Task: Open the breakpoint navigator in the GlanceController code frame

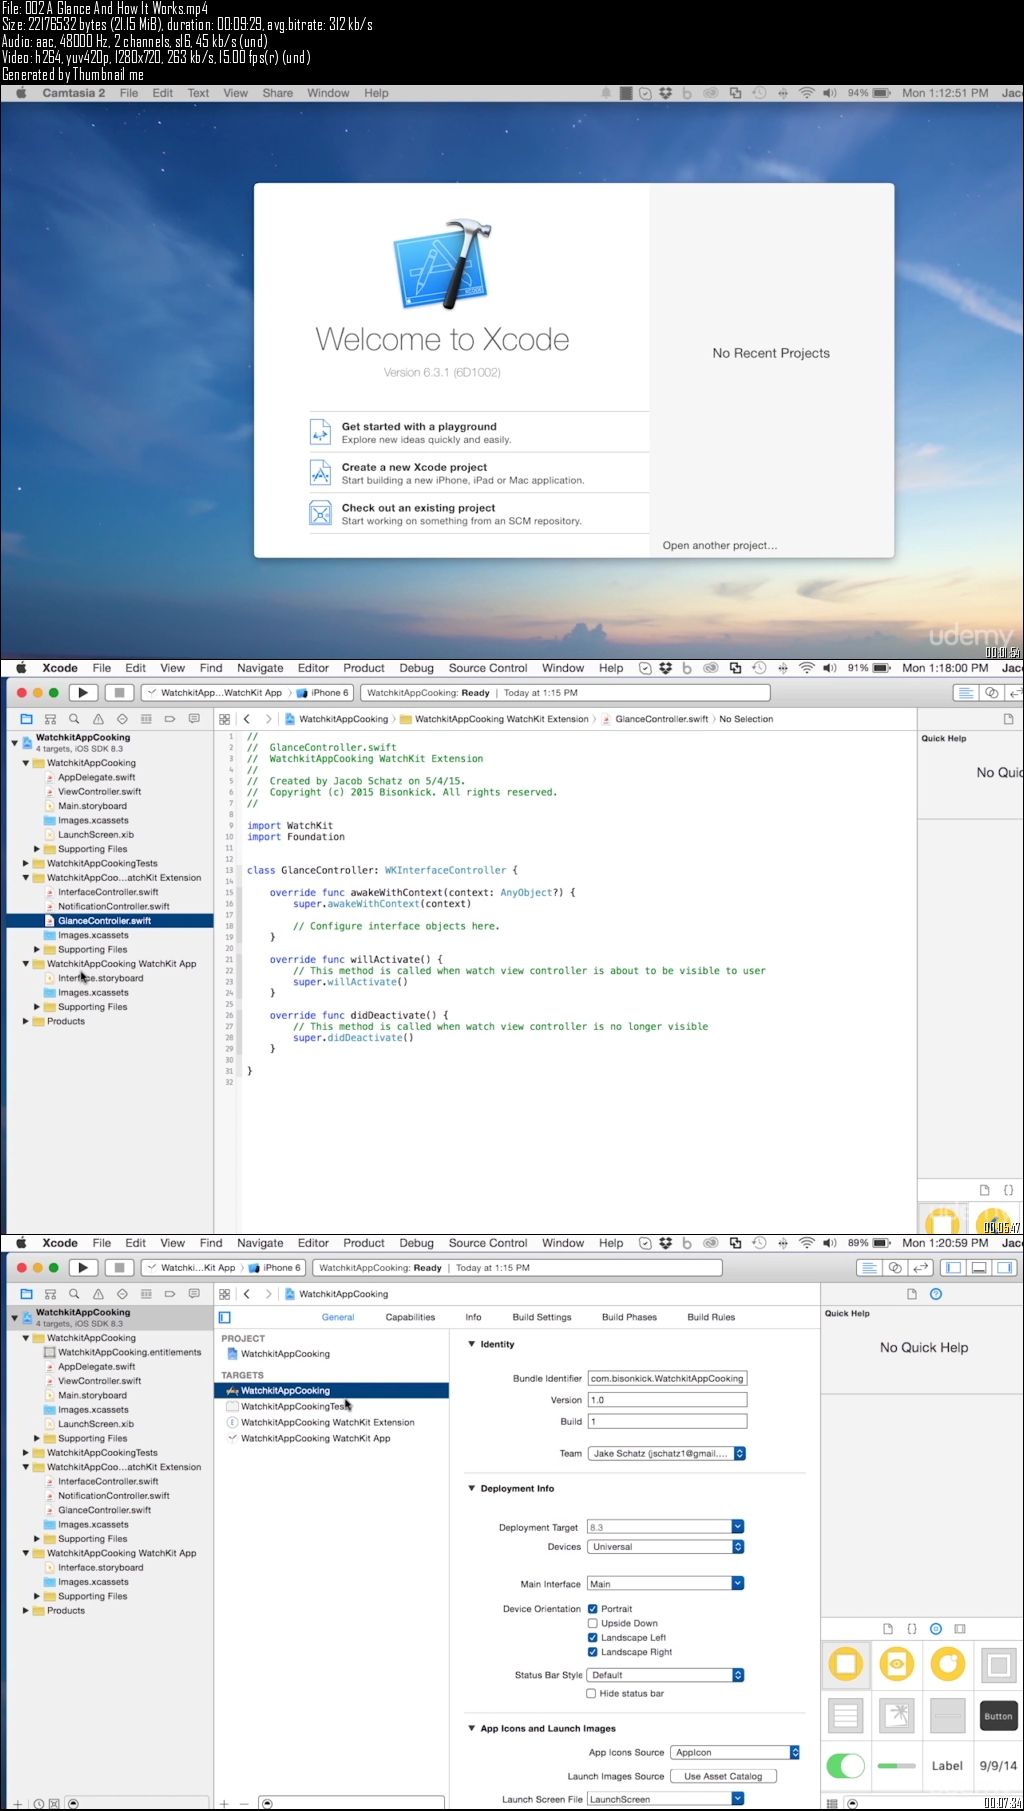Action: [170, 719]
